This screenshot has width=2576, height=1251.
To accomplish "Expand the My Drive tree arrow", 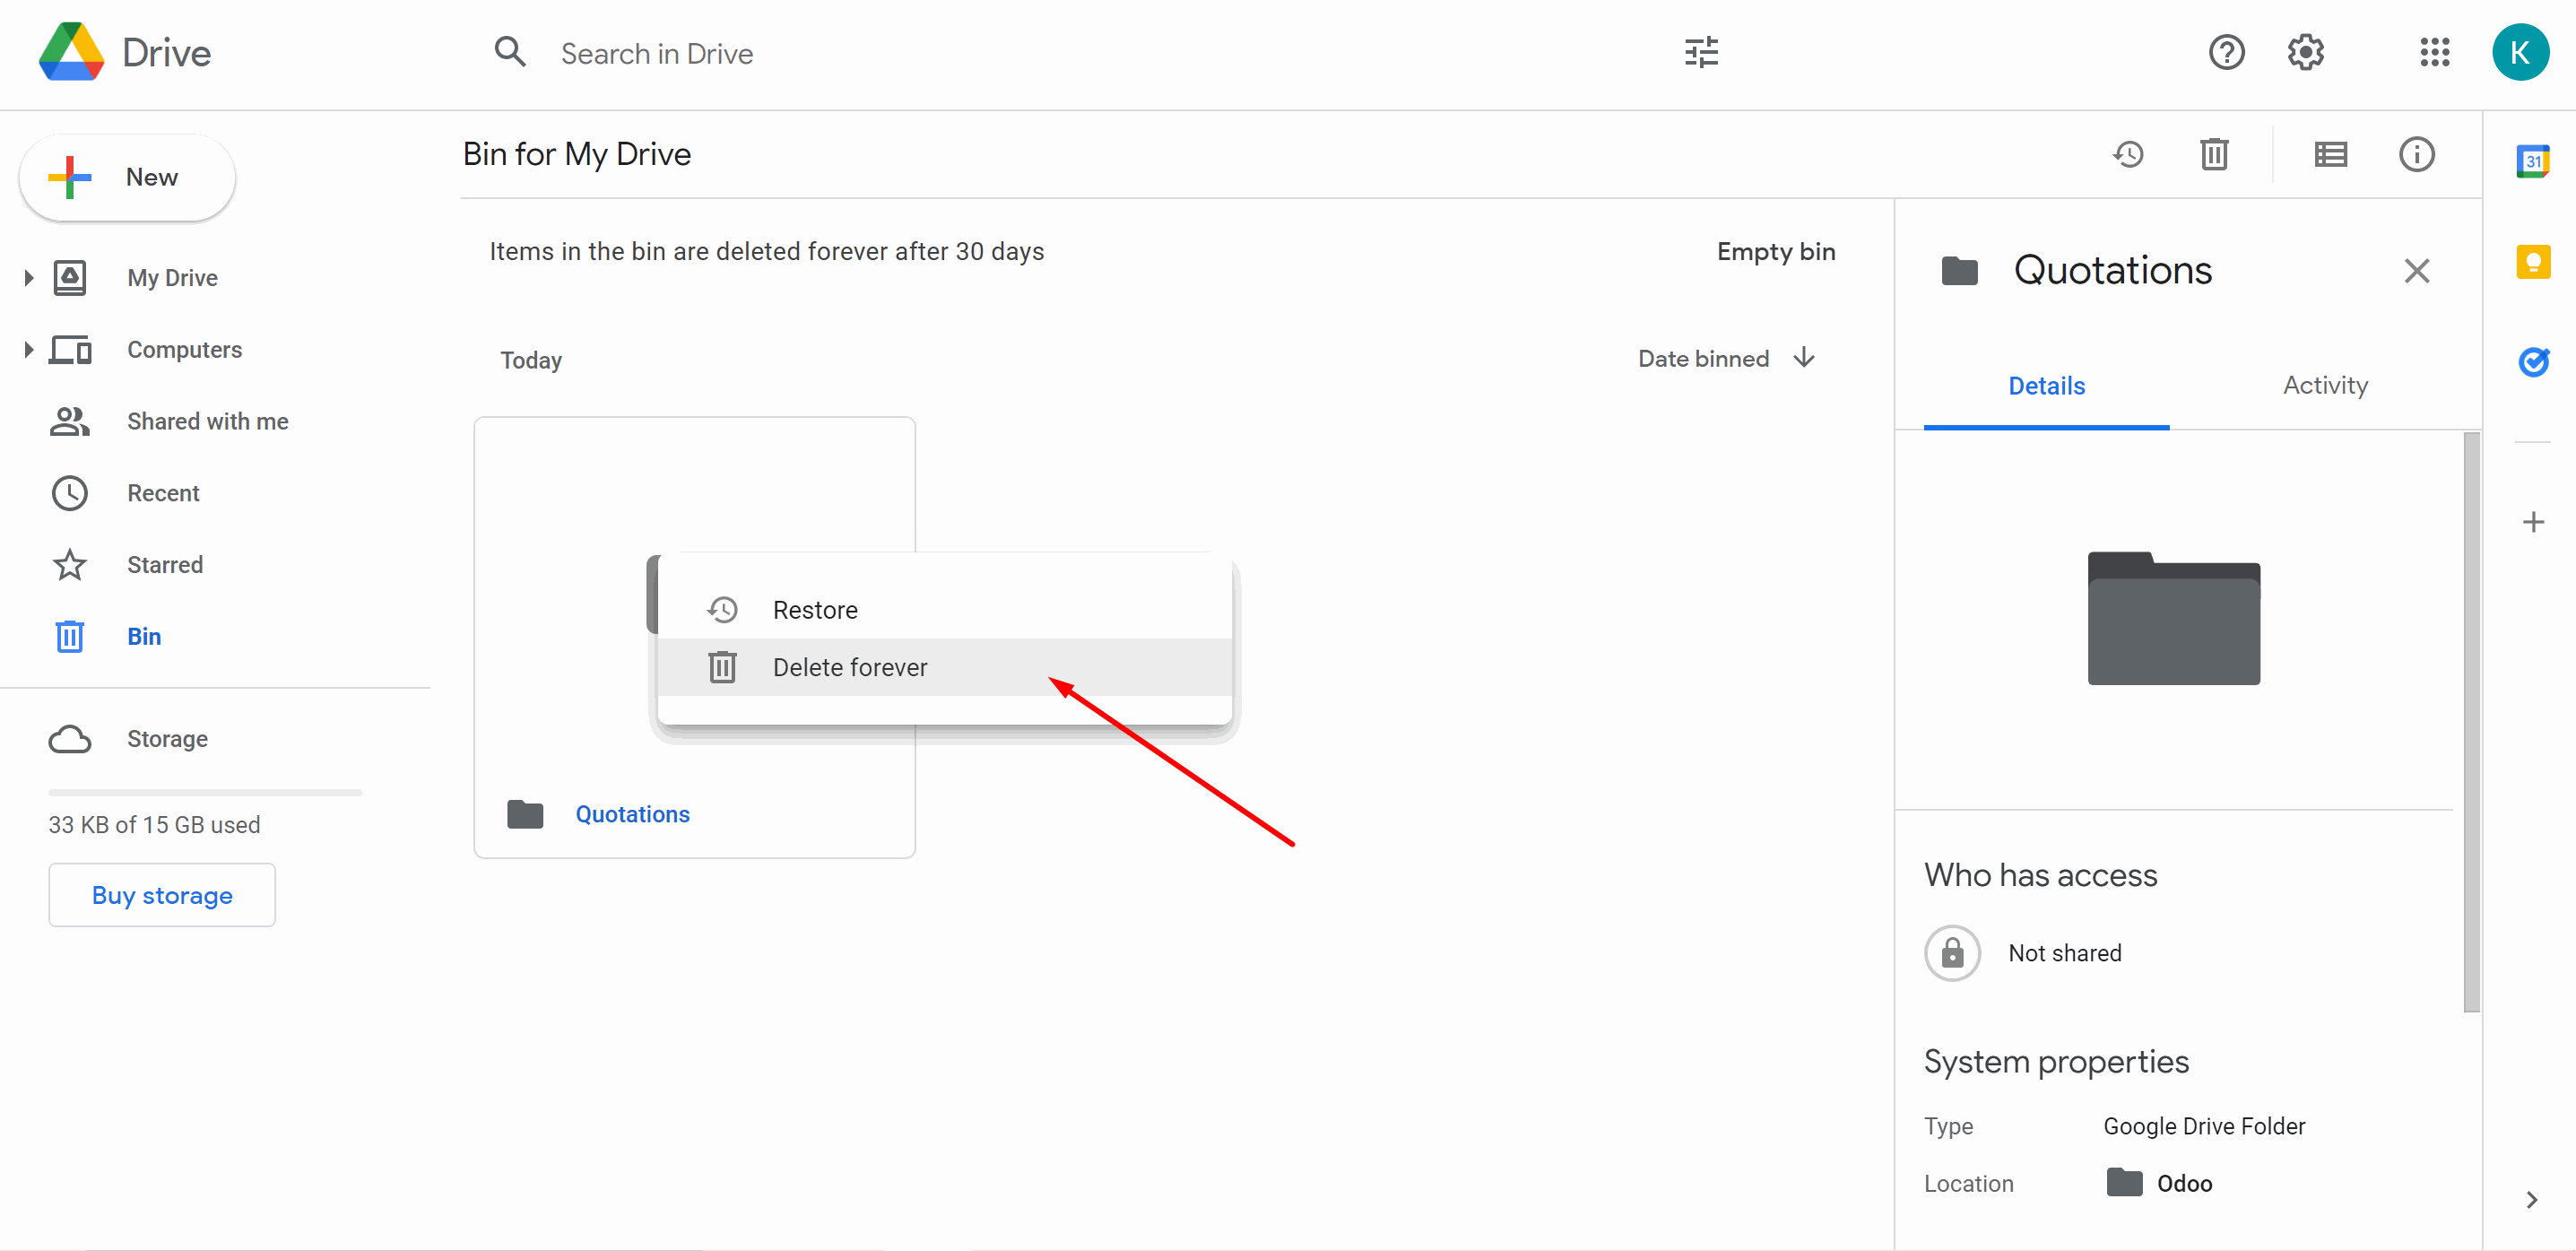I will tap(28, 278).
